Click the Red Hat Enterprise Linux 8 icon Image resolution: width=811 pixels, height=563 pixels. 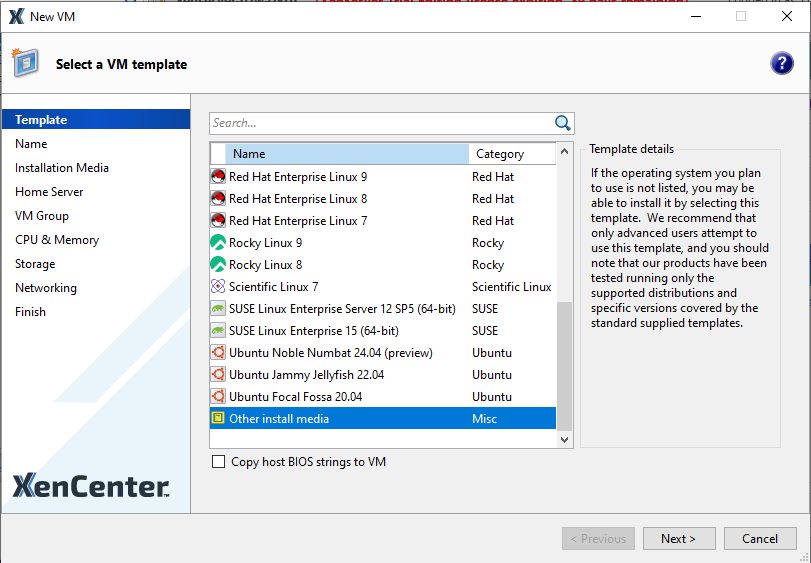[x=218, y=199]
